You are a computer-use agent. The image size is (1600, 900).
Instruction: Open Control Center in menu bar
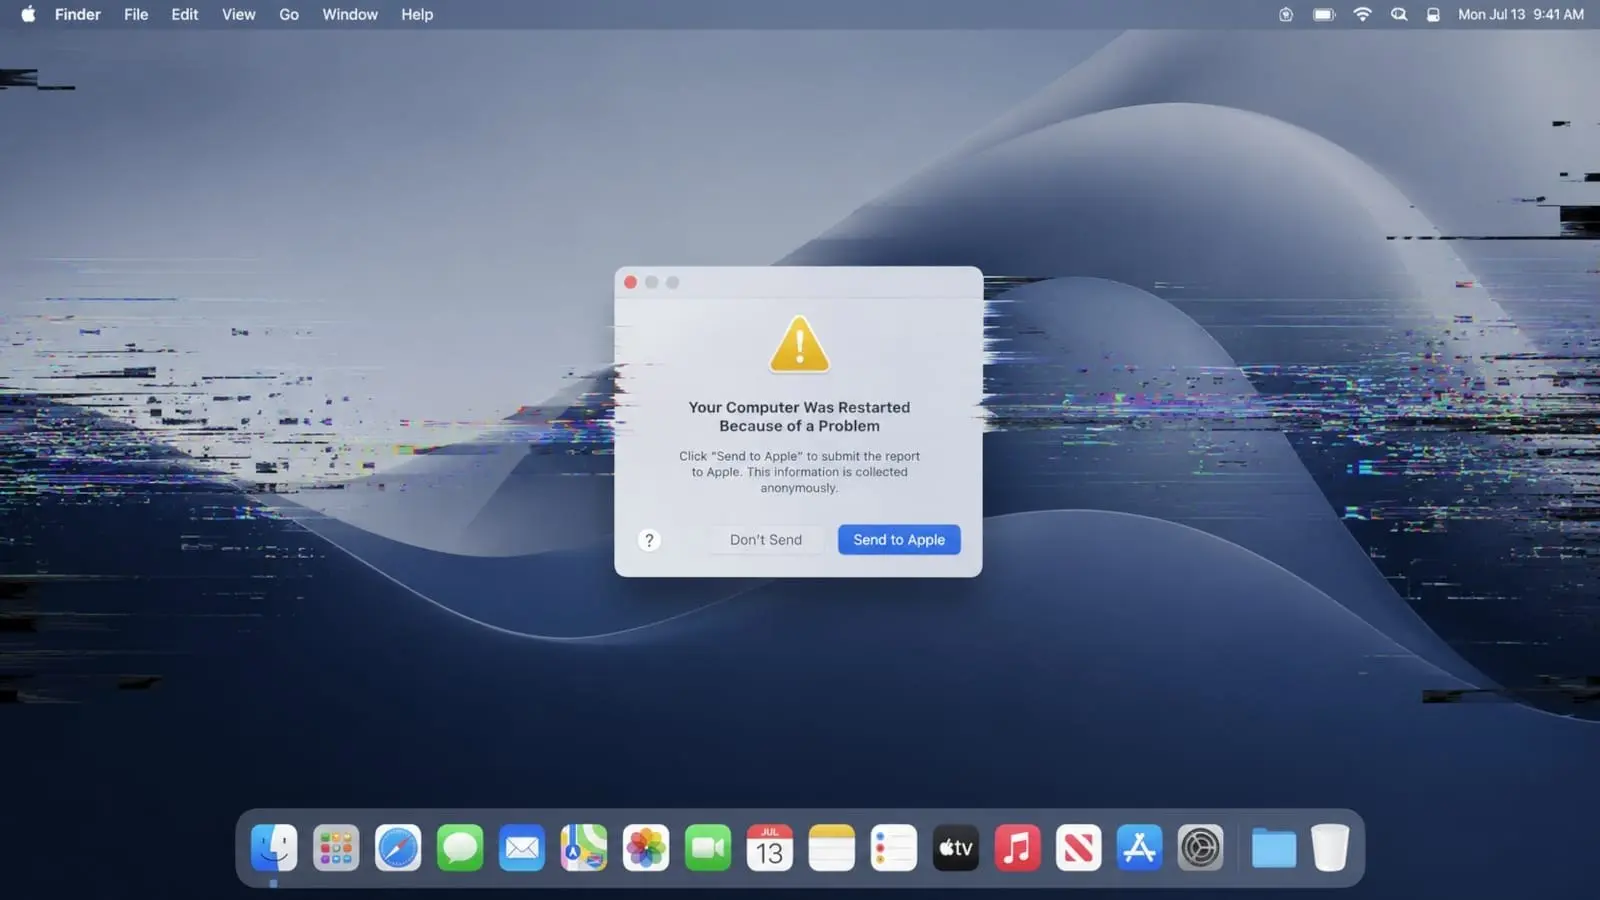[x=1433, y=14]
